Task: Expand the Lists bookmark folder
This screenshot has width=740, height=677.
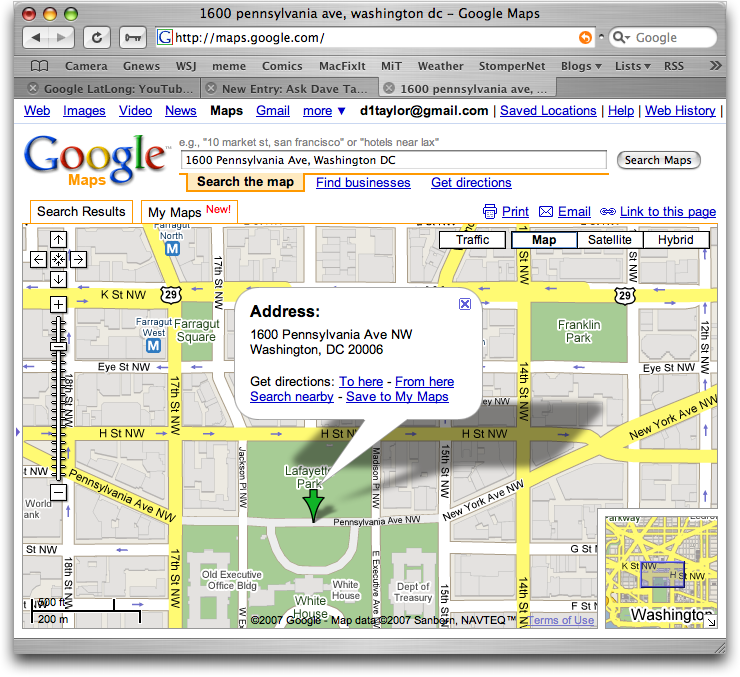Action: coord(632,66)
